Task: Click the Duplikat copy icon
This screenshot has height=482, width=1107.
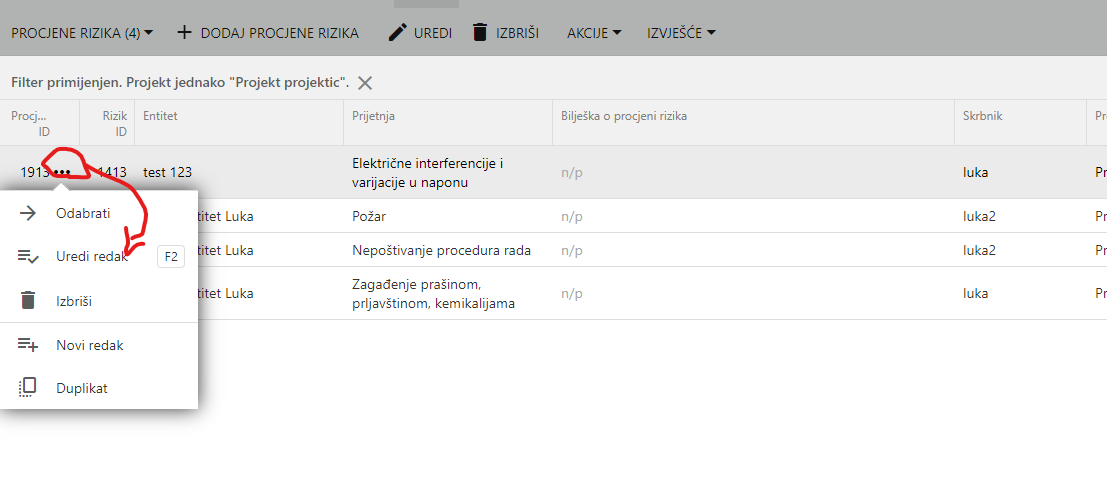Action: [x=28, y=388]
